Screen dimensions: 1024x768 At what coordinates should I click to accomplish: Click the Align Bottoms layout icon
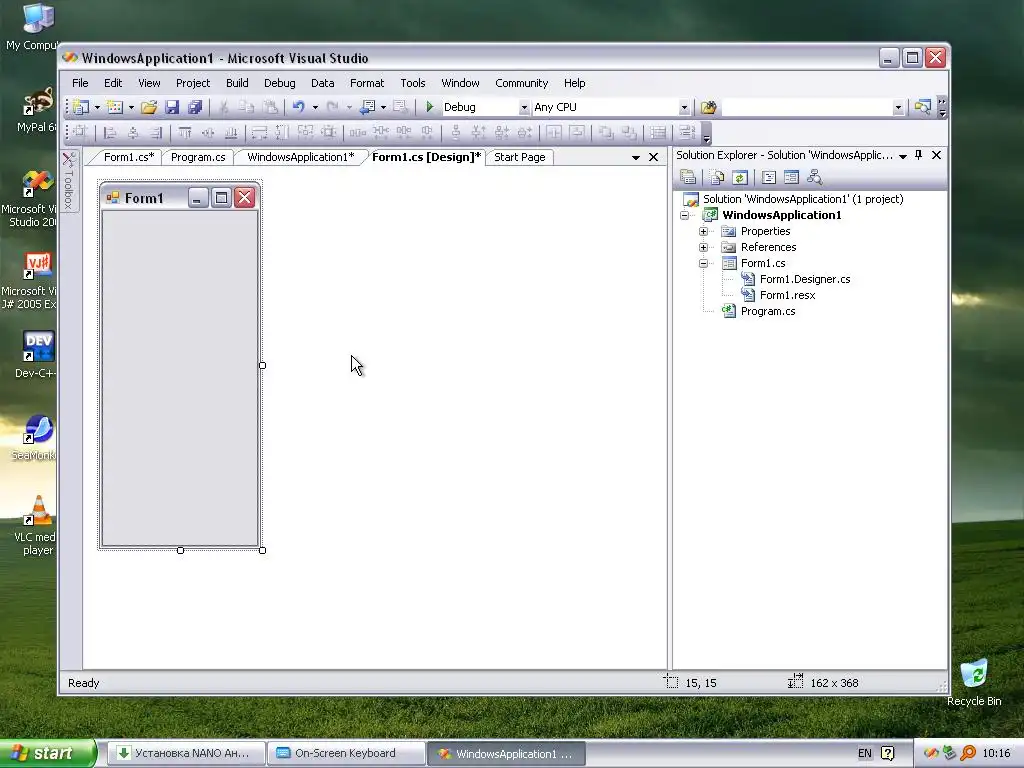(x=231, y=133)
